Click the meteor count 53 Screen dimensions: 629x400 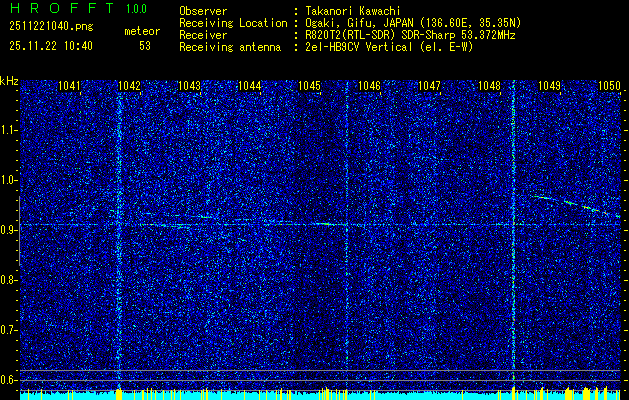point(145,46)
